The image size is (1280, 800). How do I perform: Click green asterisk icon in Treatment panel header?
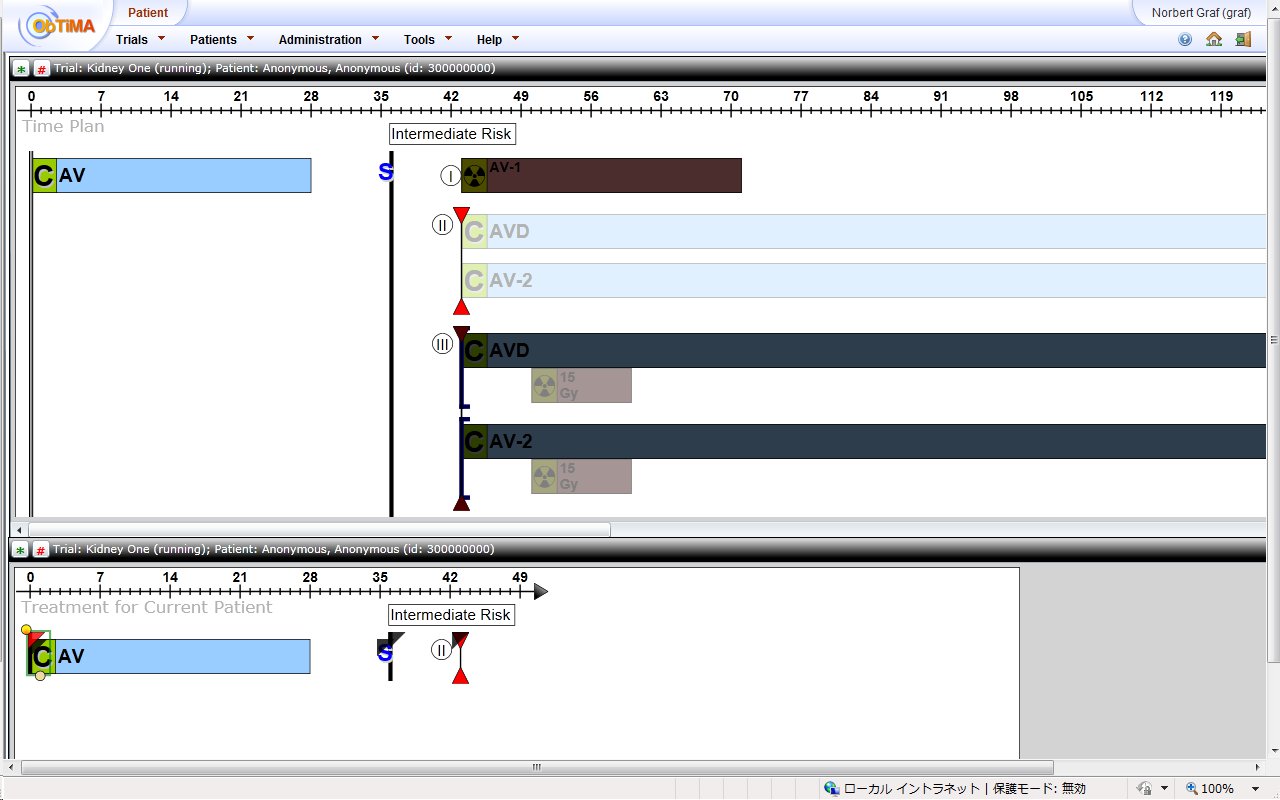(x=21, y=550)
